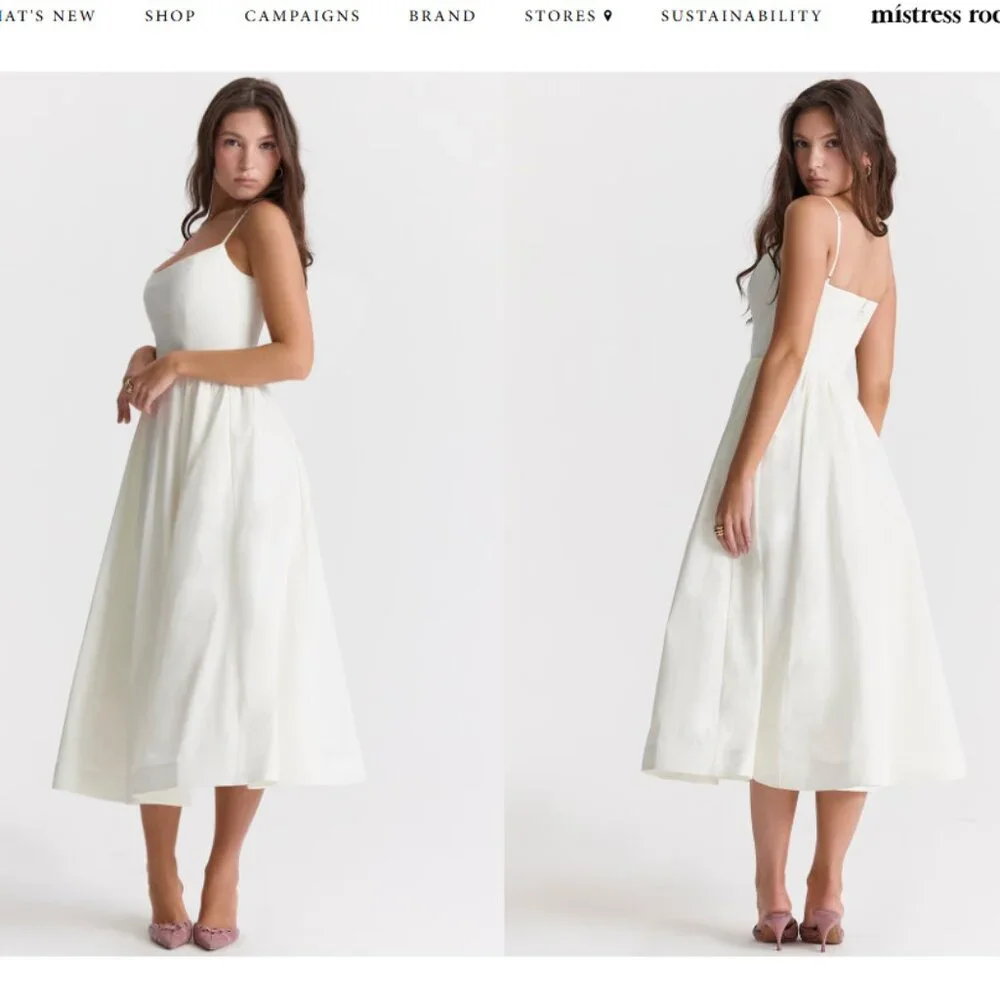Click the pink slingback heels in back-view photo
Image resolution: width=1000 pixels, height=1000 pixels.
pyautogui.click(x=799, y=930)
